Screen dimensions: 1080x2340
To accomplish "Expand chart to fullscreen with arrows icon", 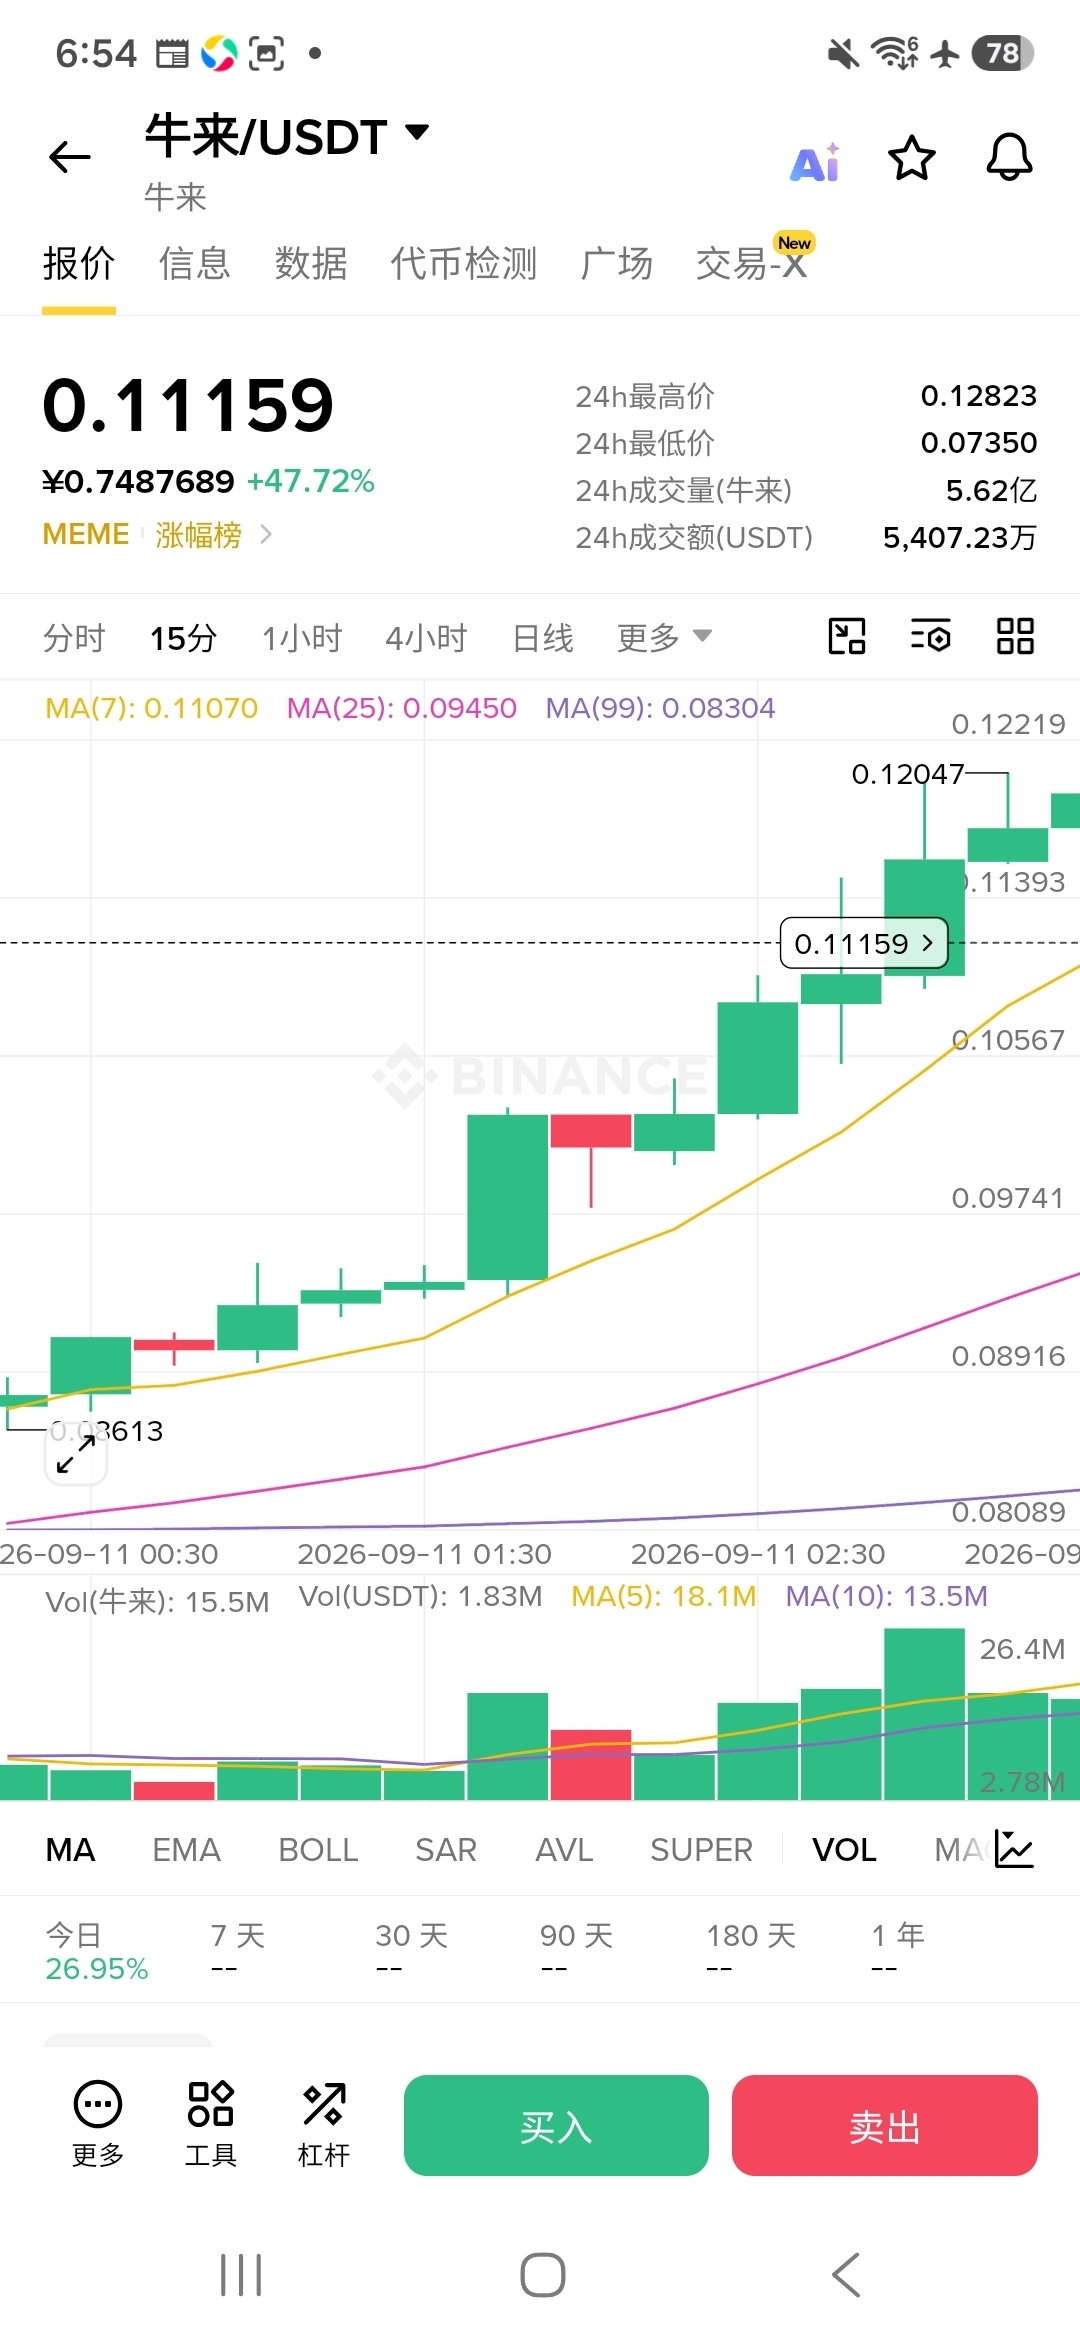I will click(76, 1453).
